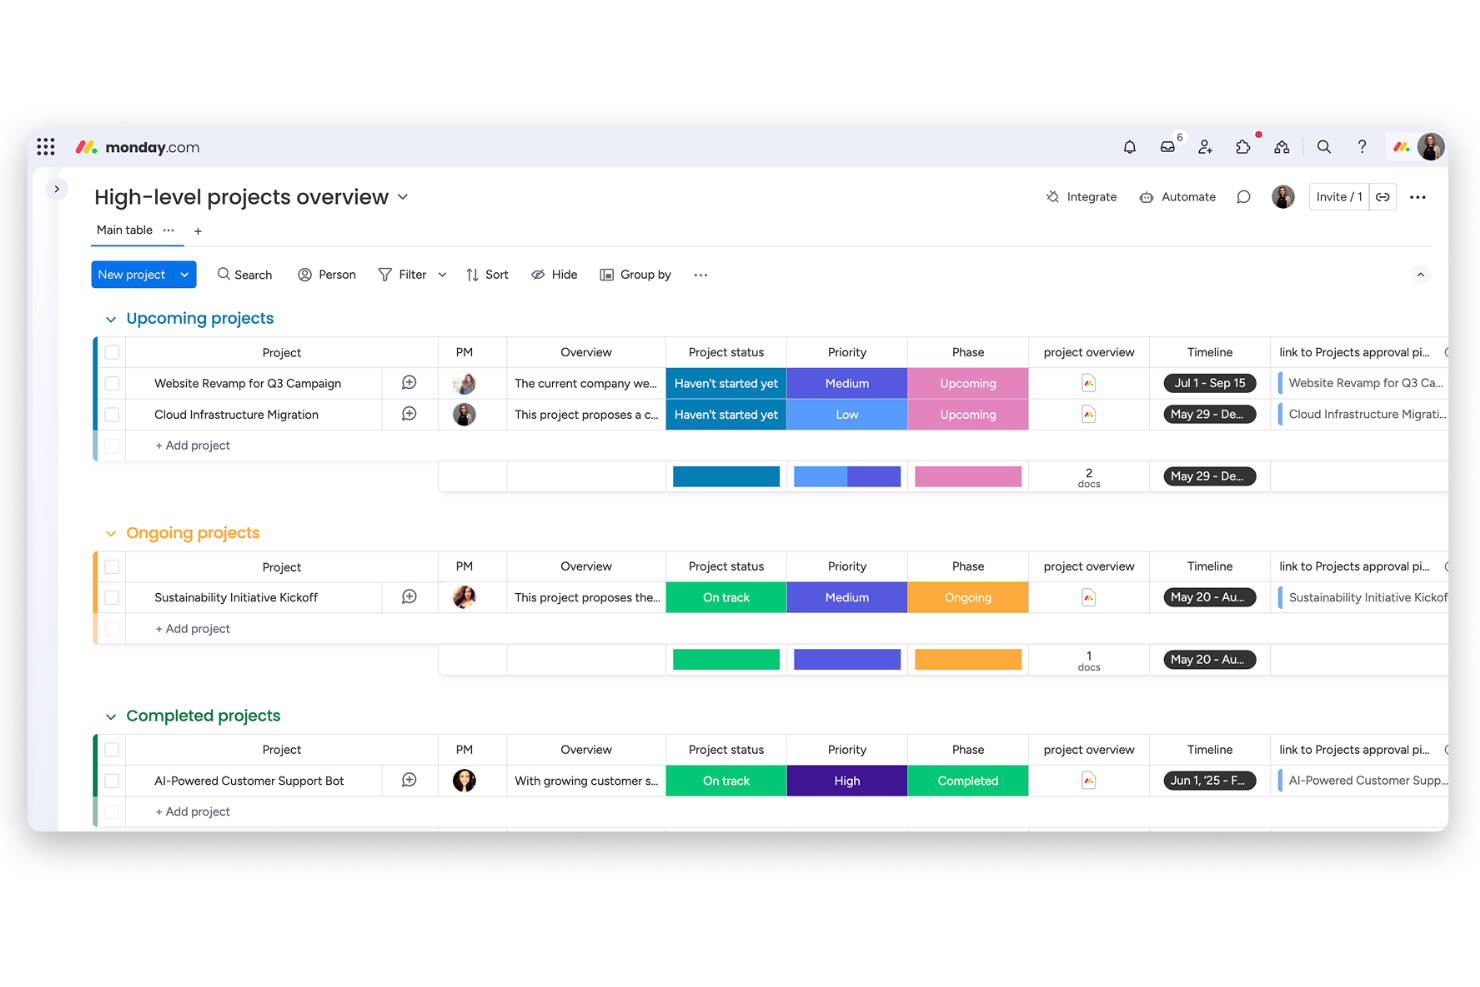Open the Filter dropdown chevron
1480x987 pixels.
[x=441, y=274]
